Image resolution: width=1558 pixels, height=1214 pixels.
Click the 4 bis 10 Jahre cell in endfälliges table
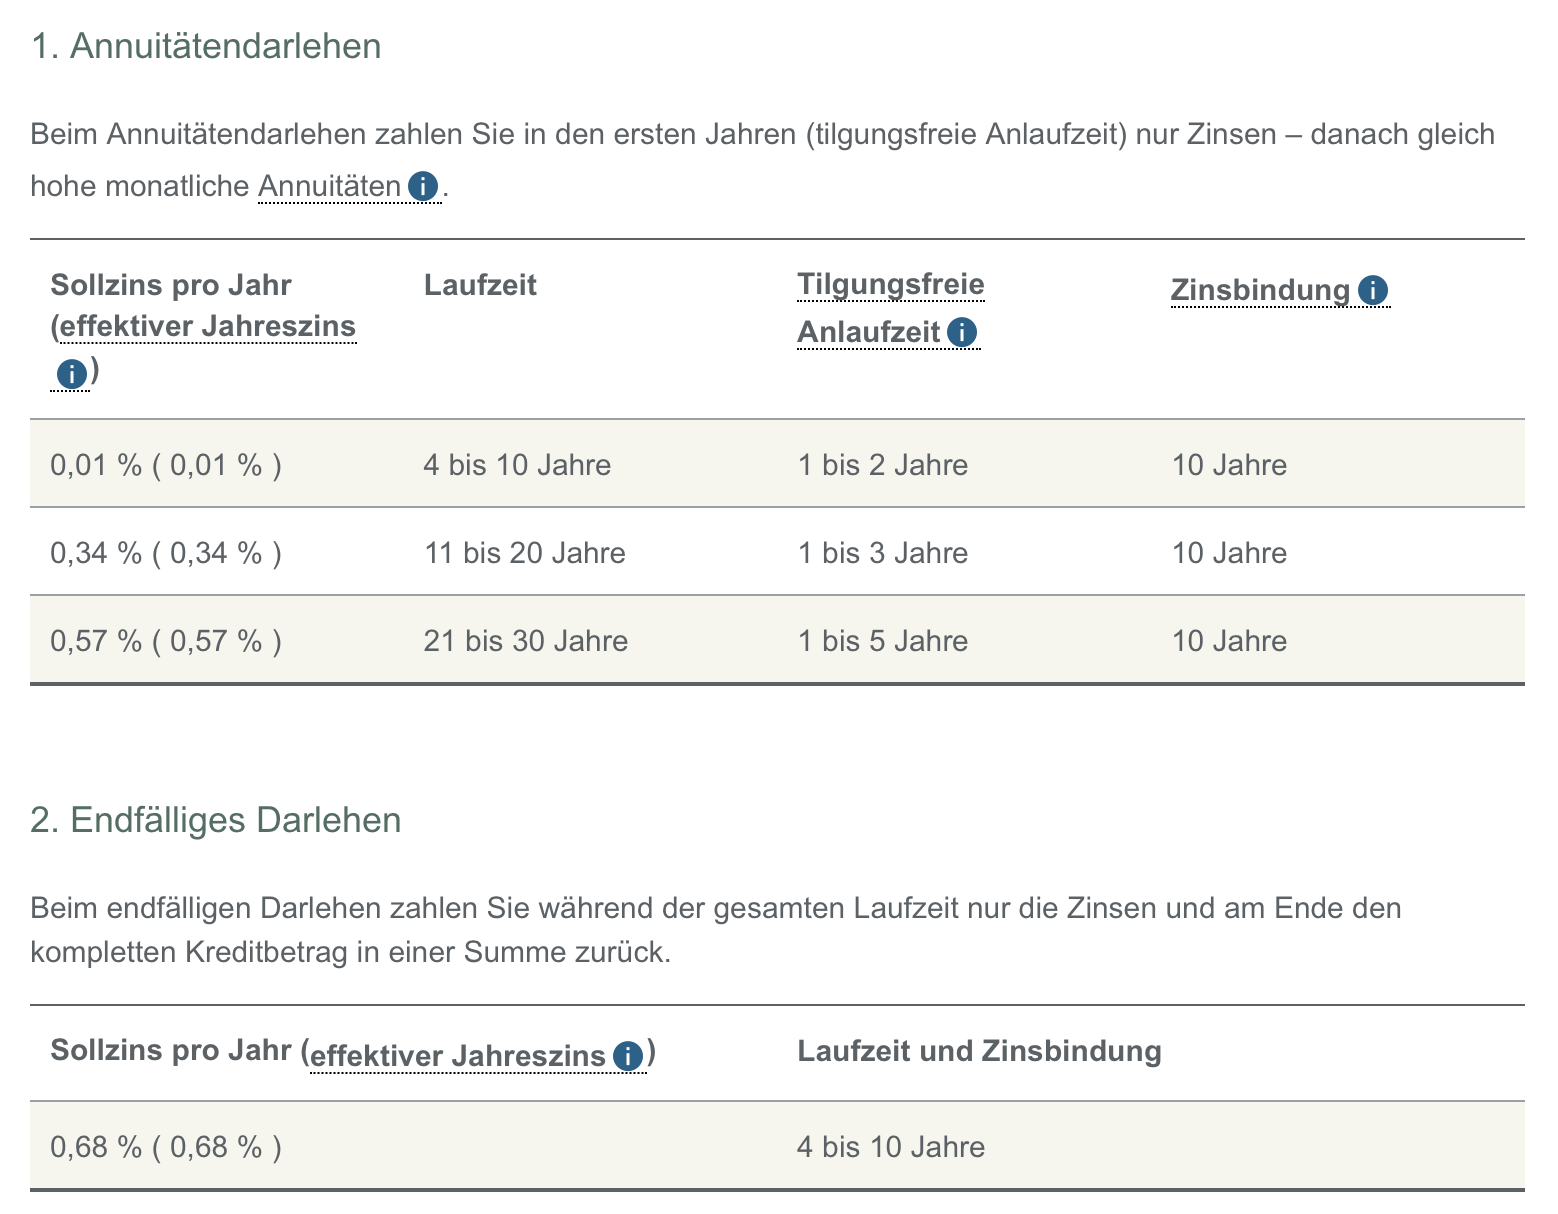(x=890, y=1146)
